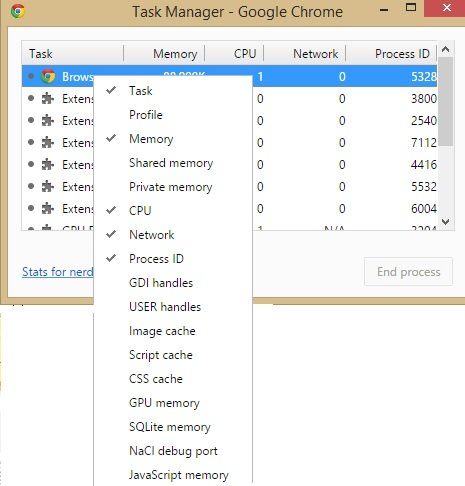Click the End process button
This screenshot has width=465, height=486.
pyautogui.click(x=408, y=272)
